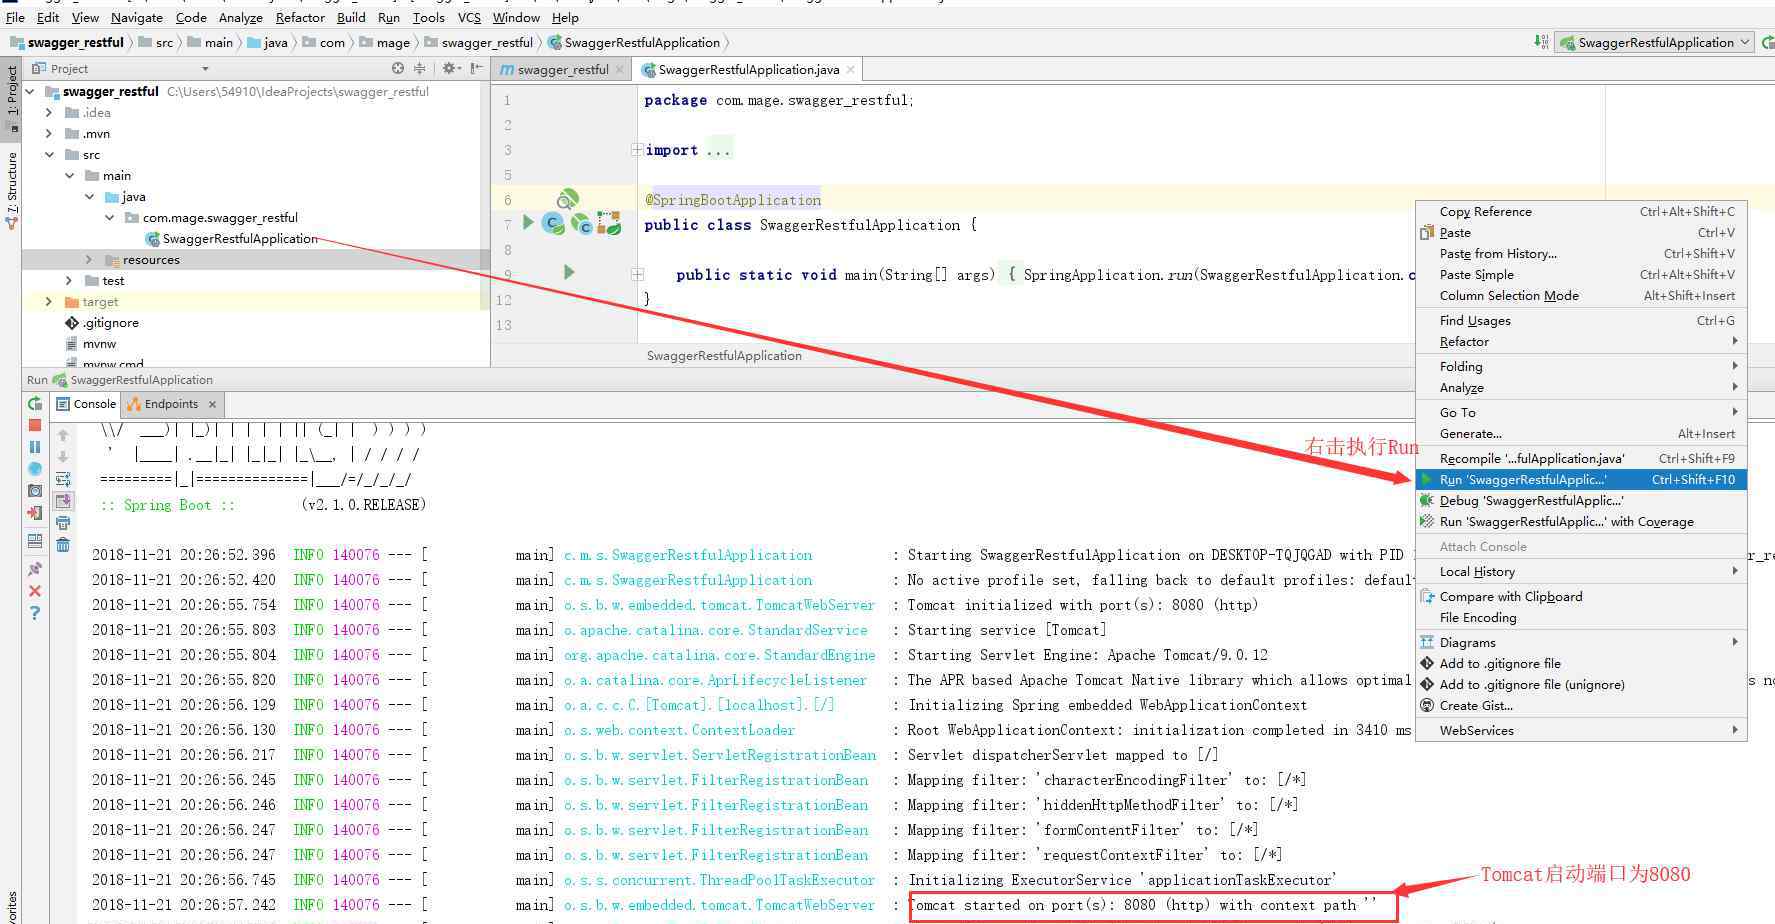Stop the running application with the red square
Image resolution: width=1775 pixels, height=924 pixels.
[35, 425]
